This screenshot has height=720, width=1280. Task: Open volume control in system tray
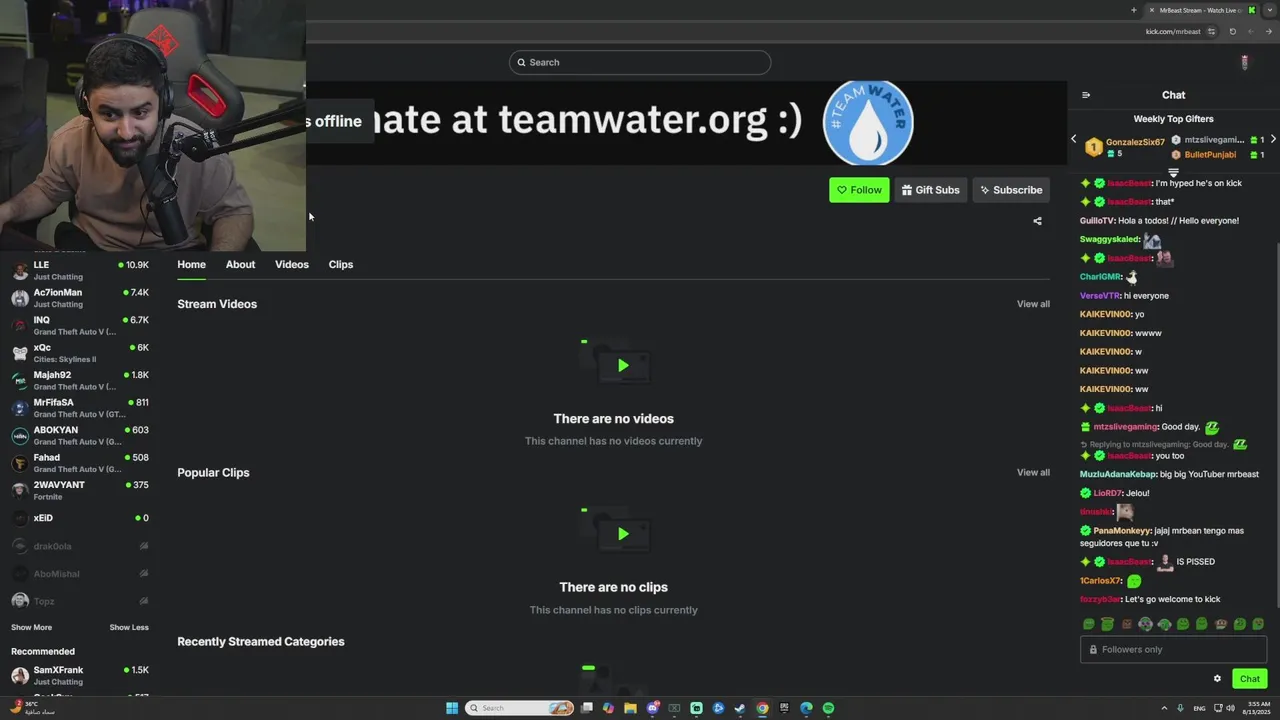point(1230,708)
